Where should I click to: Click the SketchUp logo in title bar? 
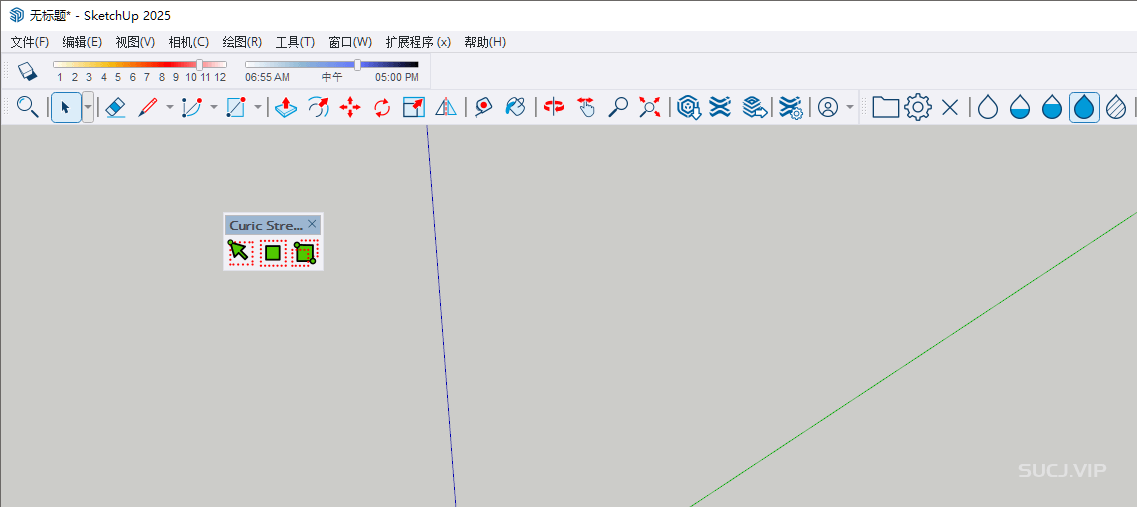(17, 15)
